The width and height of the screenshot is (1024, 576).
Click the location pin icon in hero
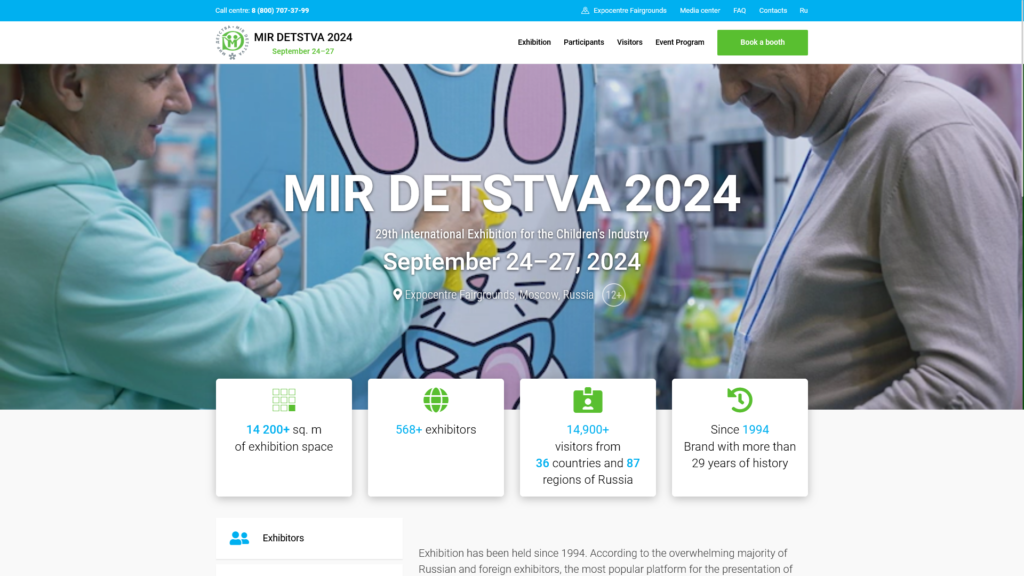pos(397,295)
